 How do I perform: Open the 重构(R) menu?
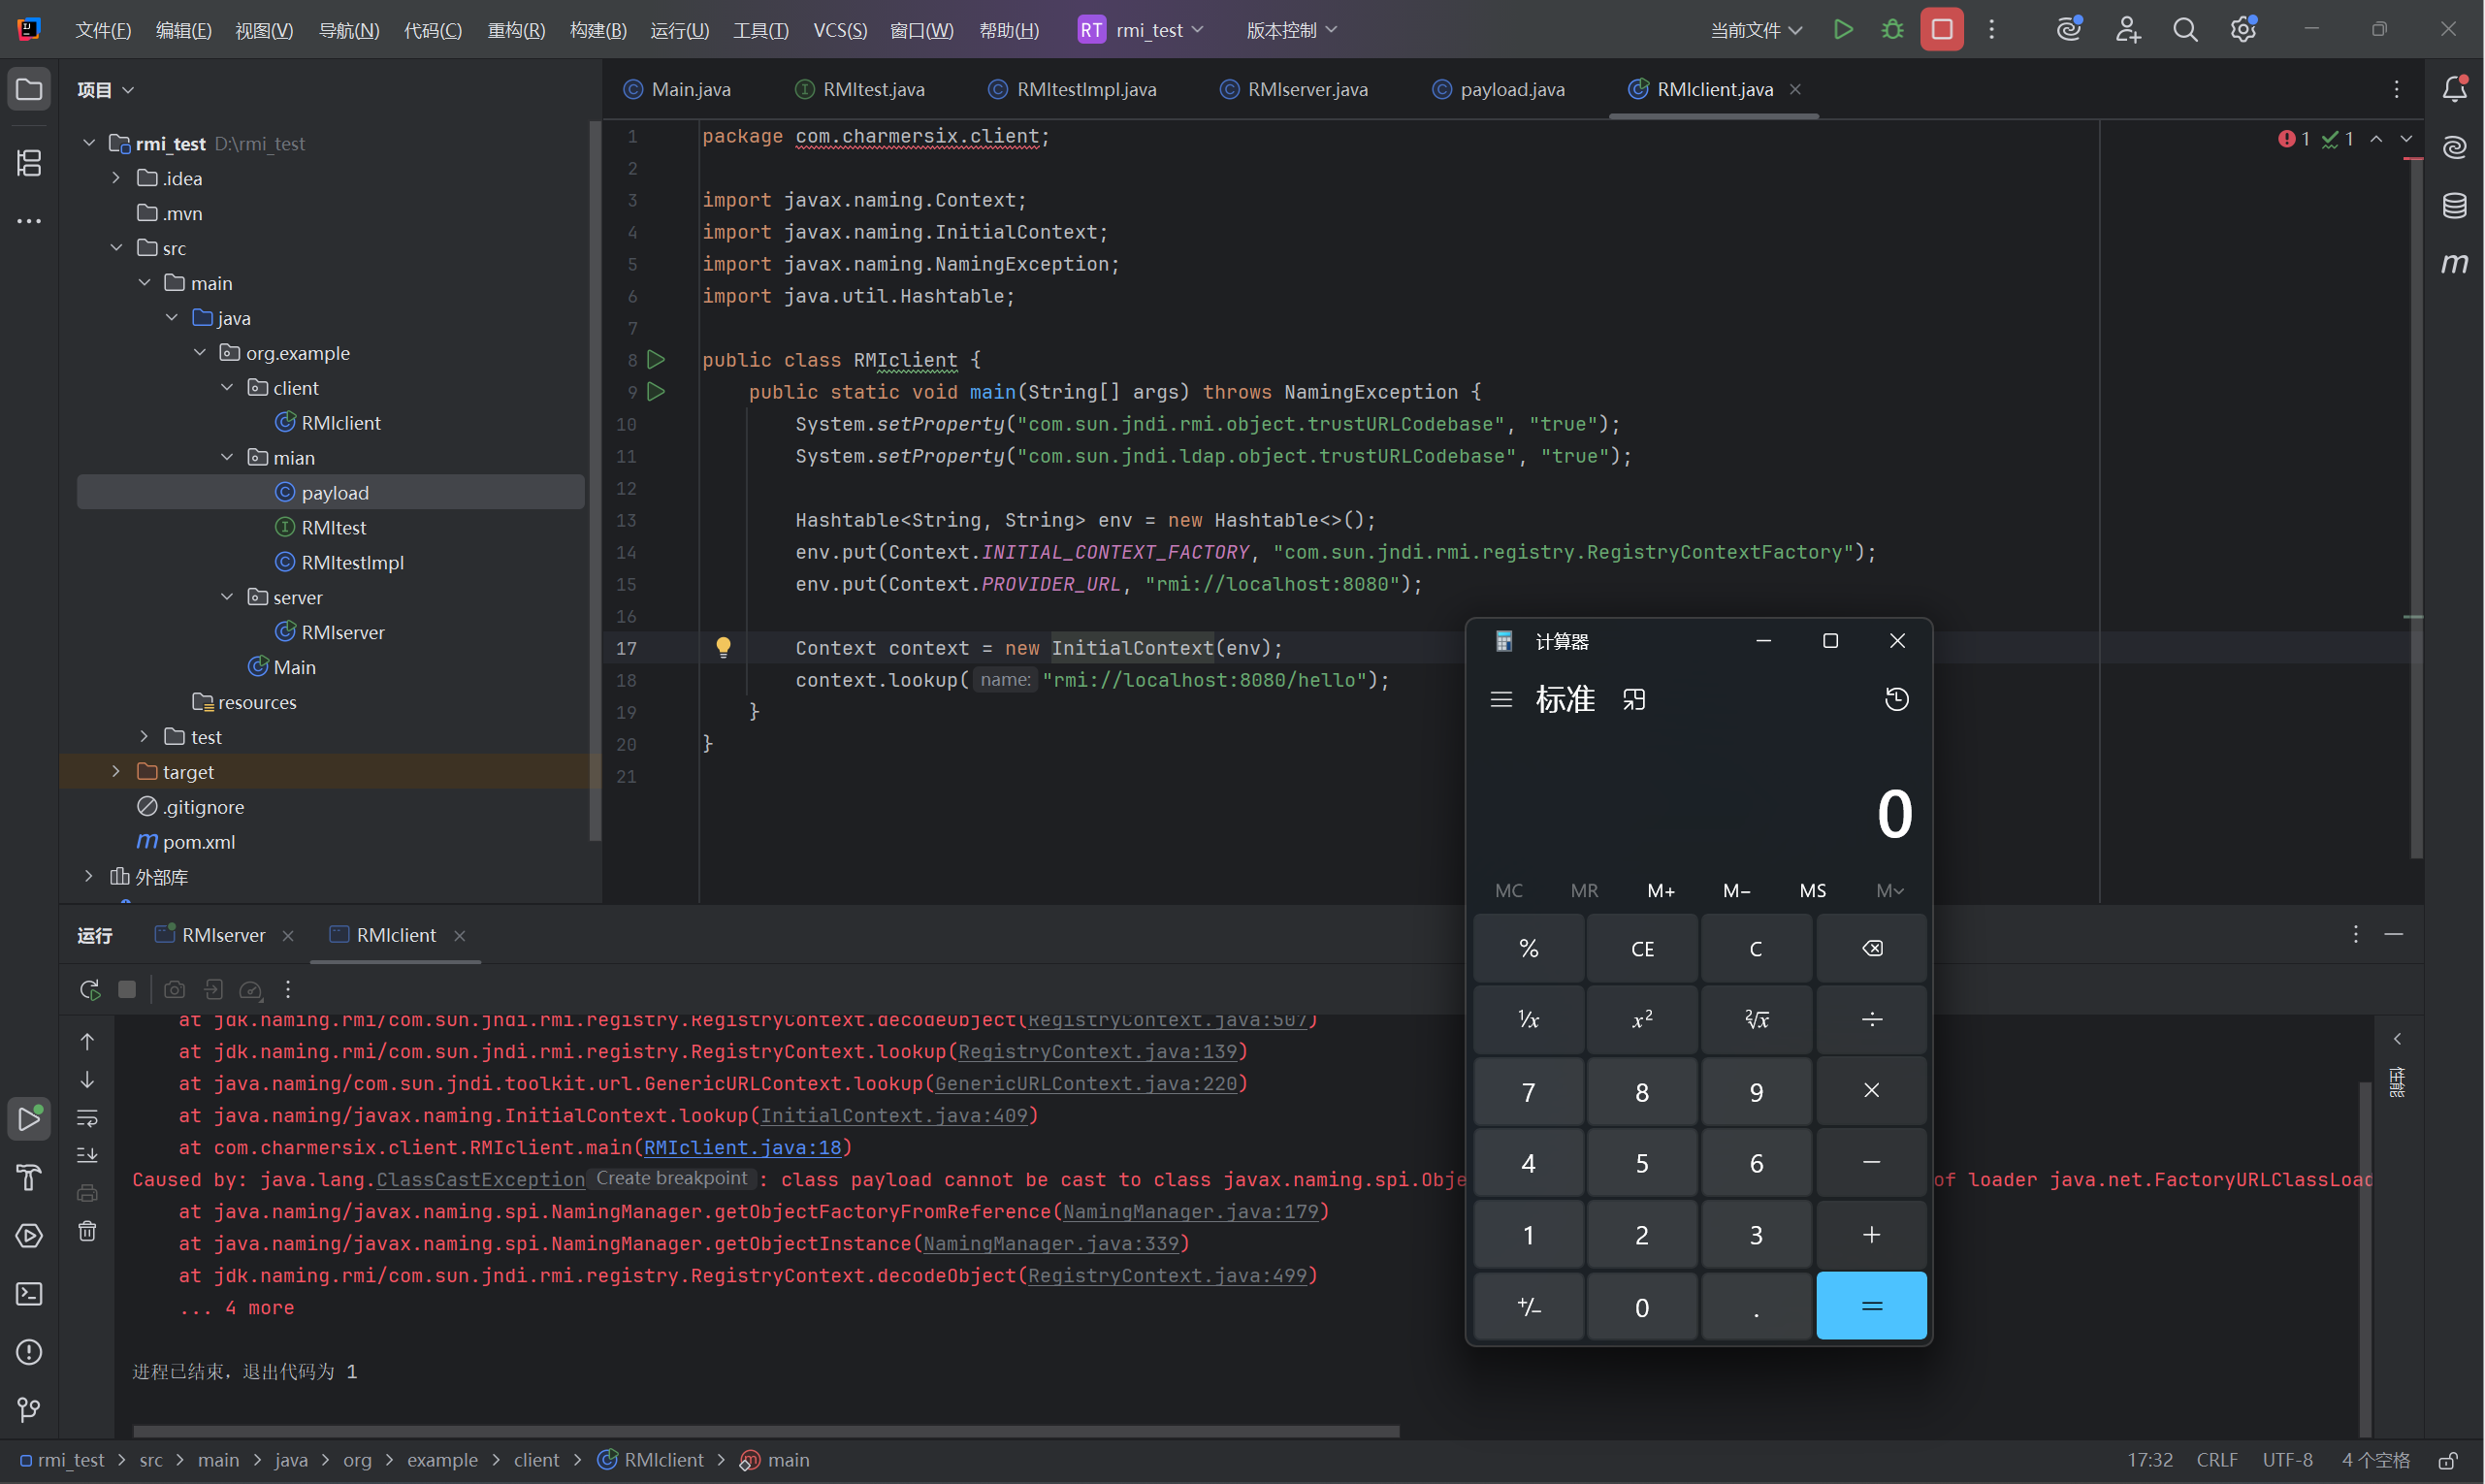tap(516, 30)
